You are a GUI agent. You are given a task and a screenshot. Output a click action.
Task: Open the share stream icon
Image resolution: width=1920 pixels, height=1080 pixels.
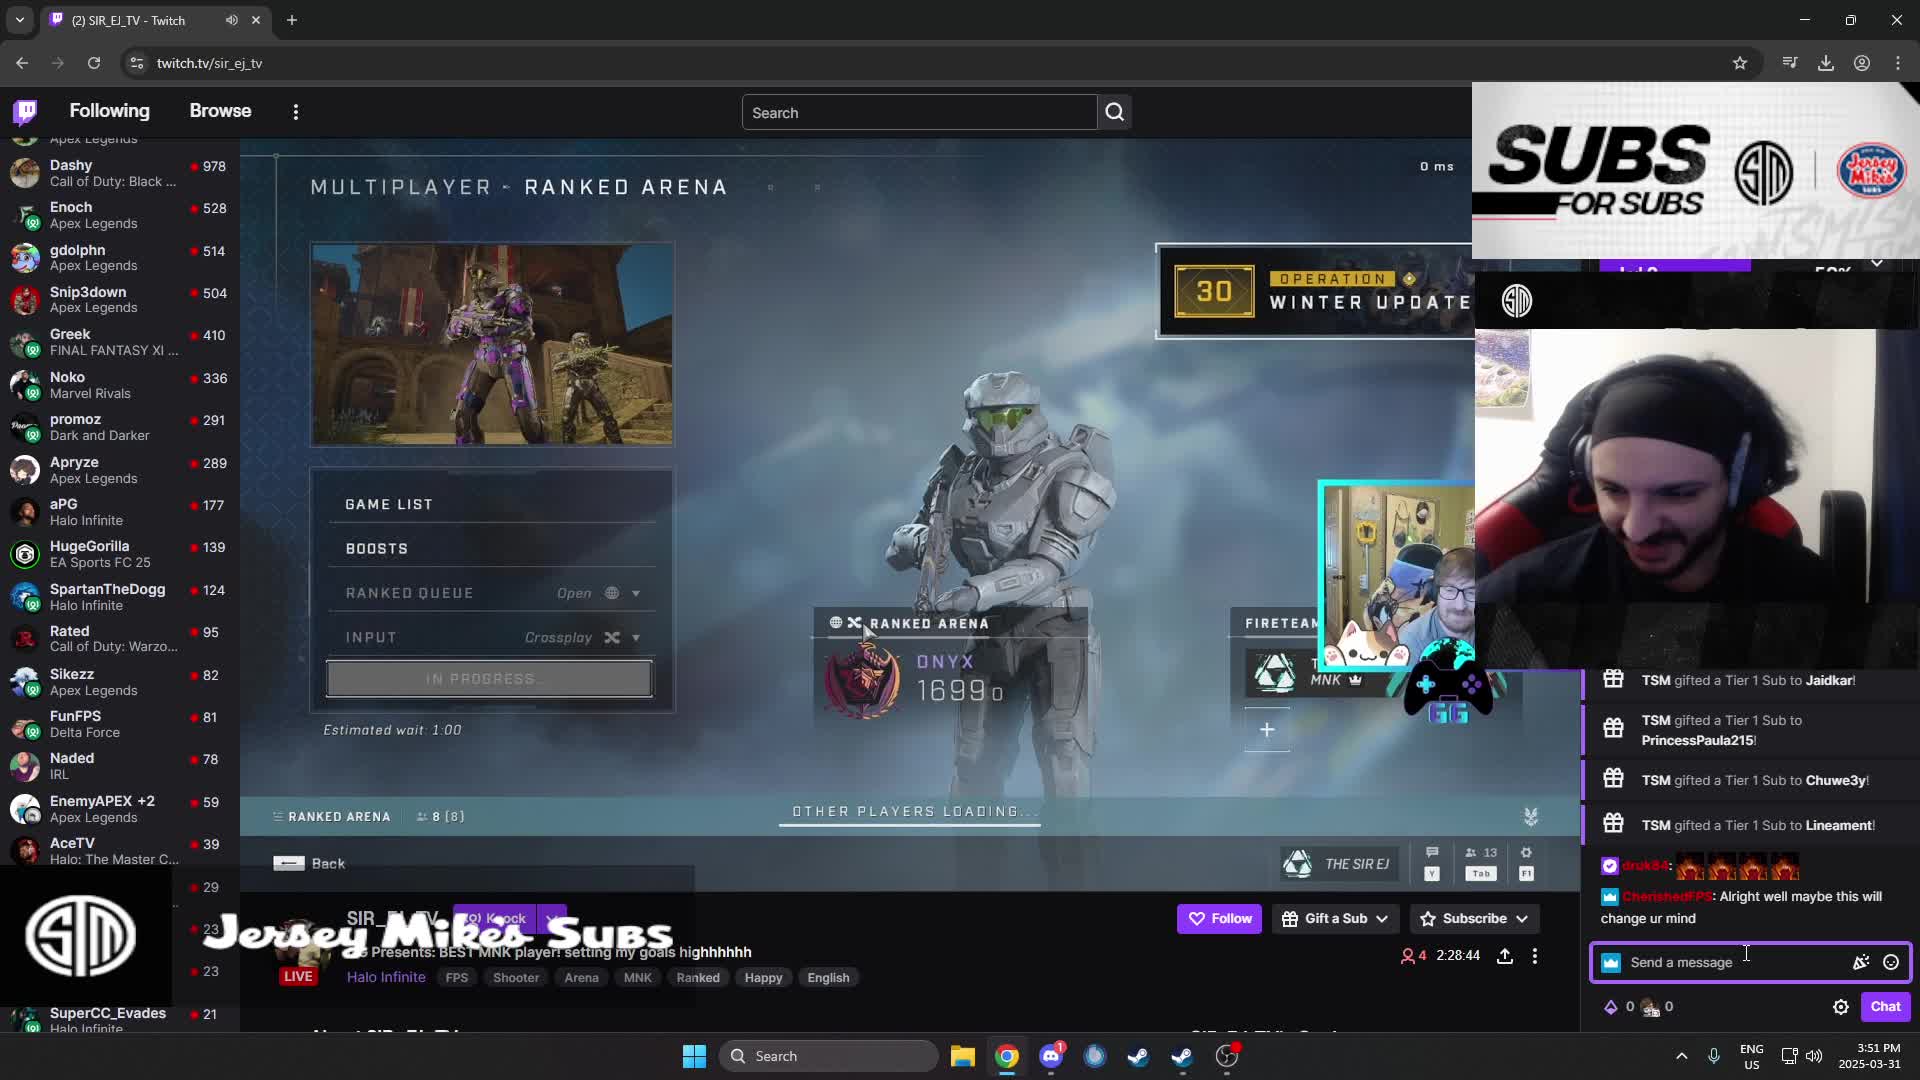coord(1504,956)
